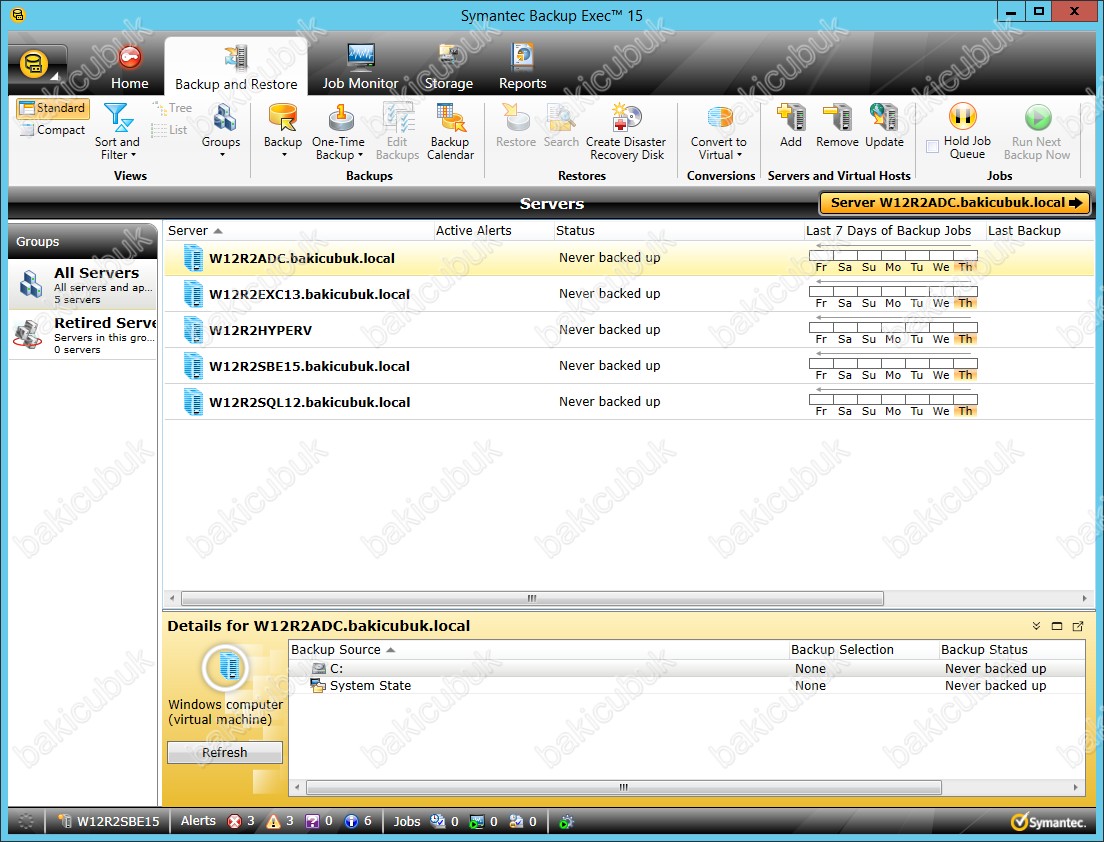Sort by Last Backup column header
This screenshot has height=842, width=1104.
[x=1040, y=230]
